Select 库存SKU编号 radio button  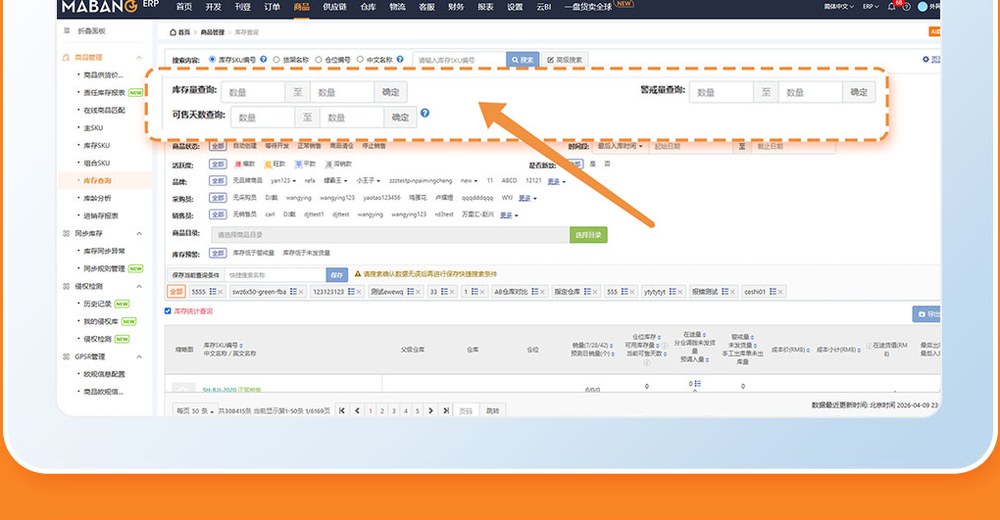click(212, 59)
